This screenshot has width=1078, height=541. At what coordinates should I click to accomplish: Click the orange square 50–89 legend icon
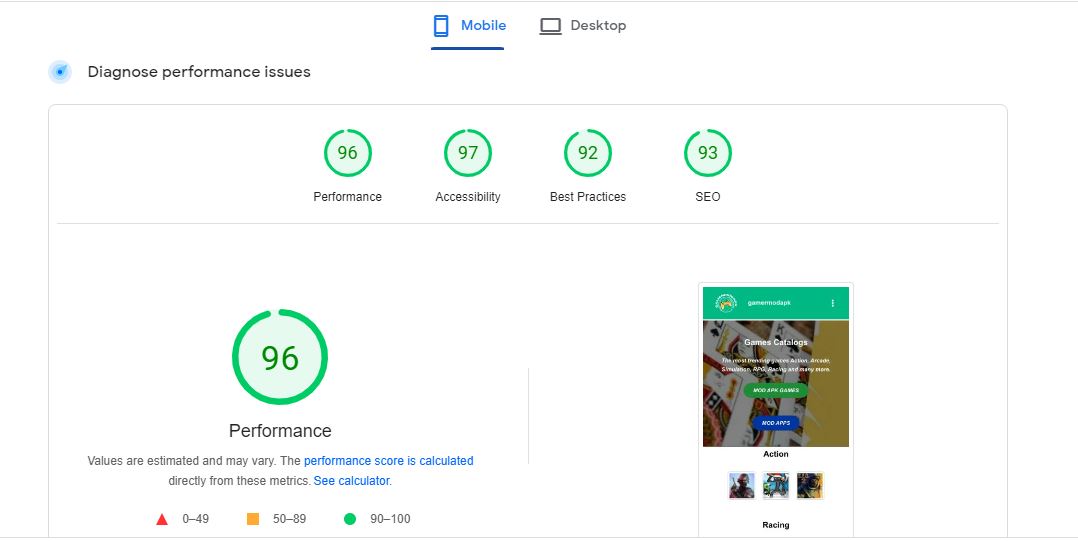[253, 519]
